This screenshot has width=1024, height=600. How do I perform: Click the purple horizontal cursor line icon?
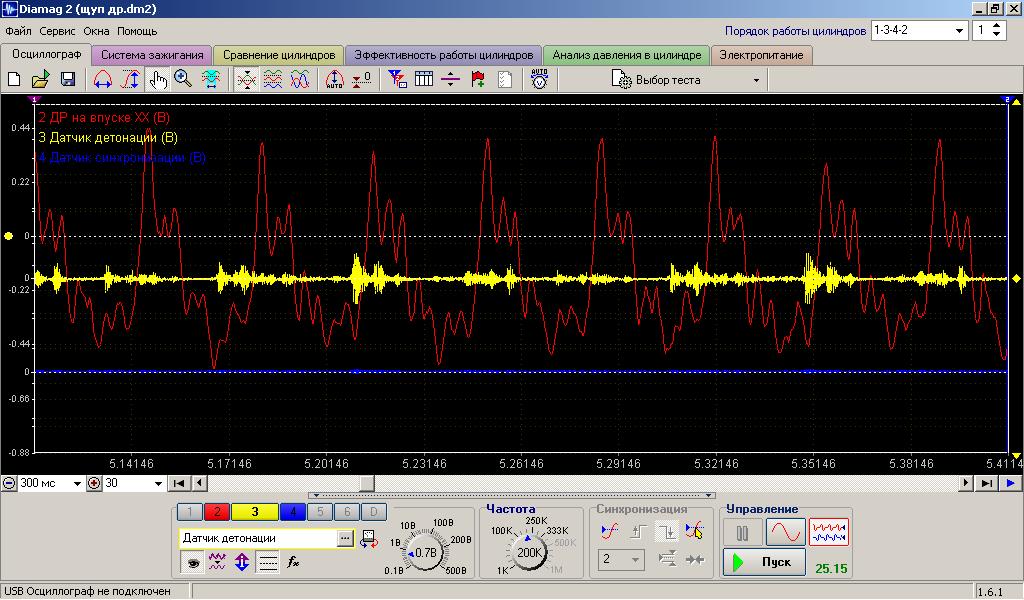coord(451,80)
